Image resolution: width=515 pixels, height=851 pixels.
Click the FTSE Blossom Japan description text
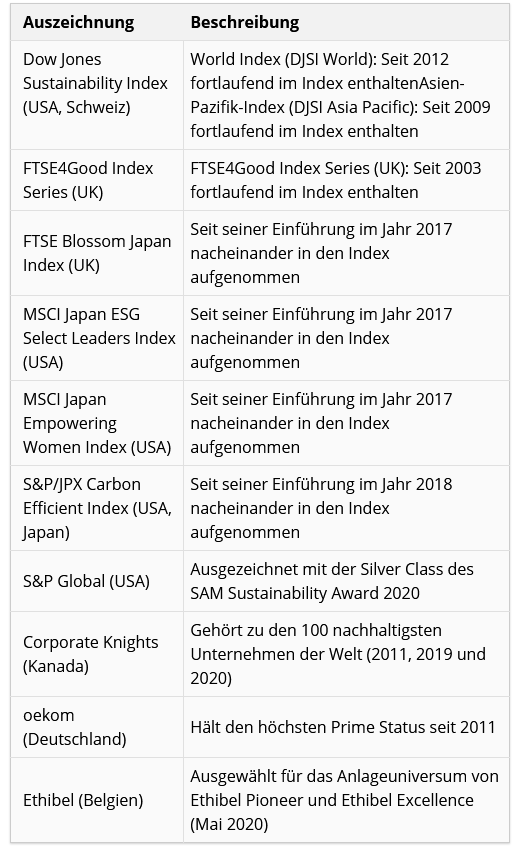(x=321, y=253)
